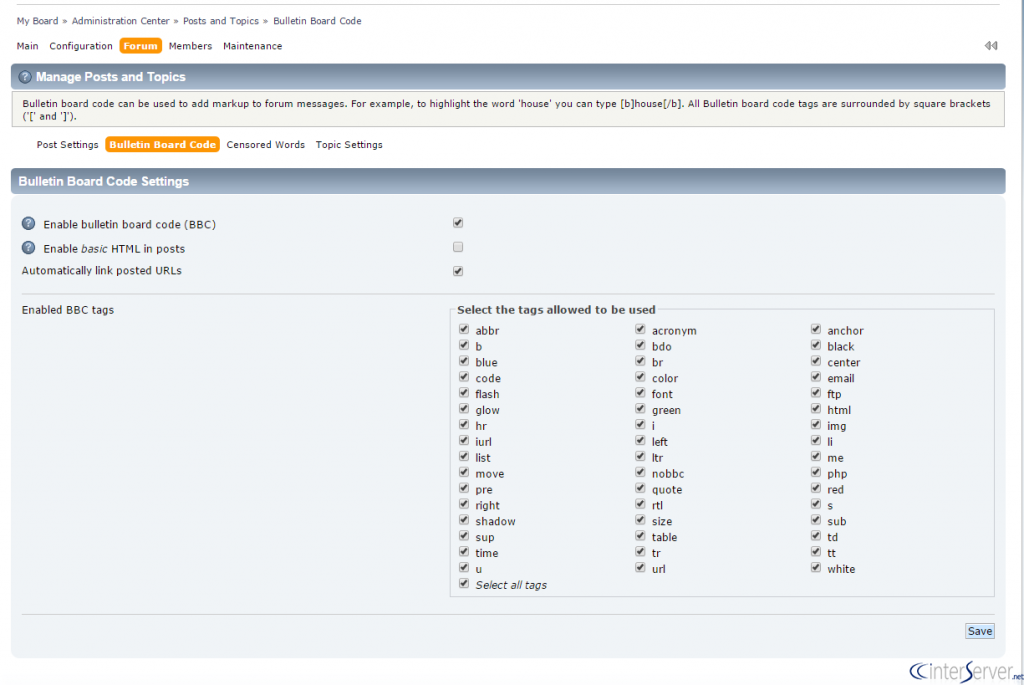Disable the me tag checkbox
Viewport: 1024px width, 685px height.
pos(816,456)
